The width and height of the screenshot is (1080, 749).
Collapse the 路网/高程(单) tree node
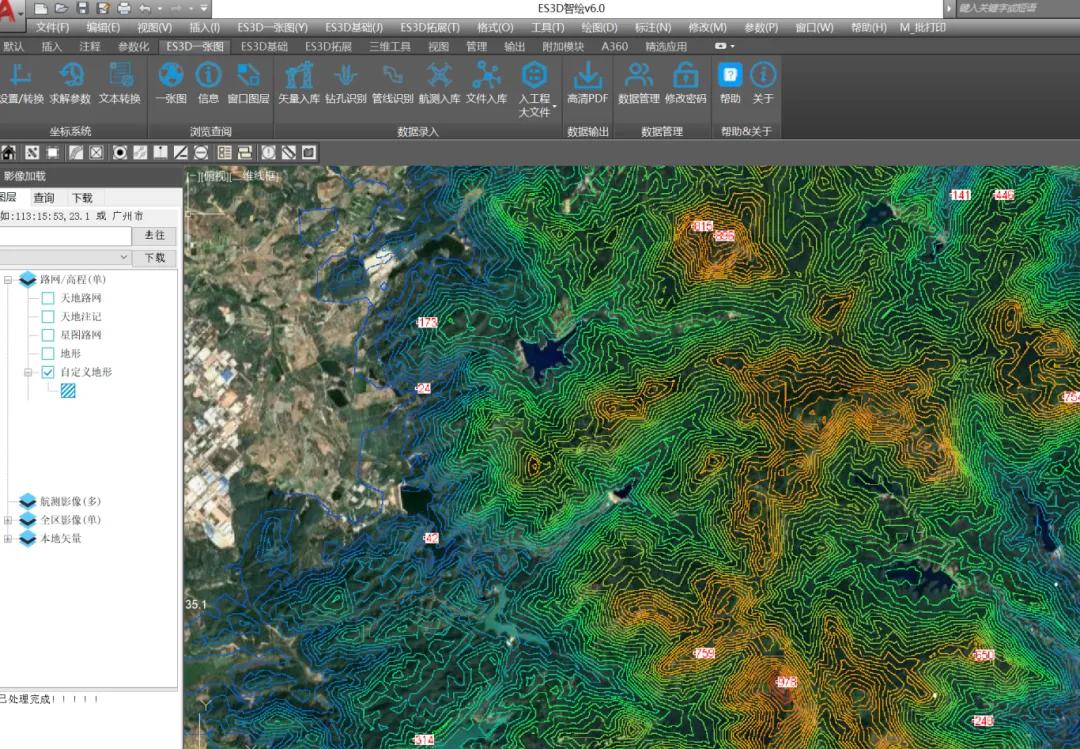[x=8, y=280]
